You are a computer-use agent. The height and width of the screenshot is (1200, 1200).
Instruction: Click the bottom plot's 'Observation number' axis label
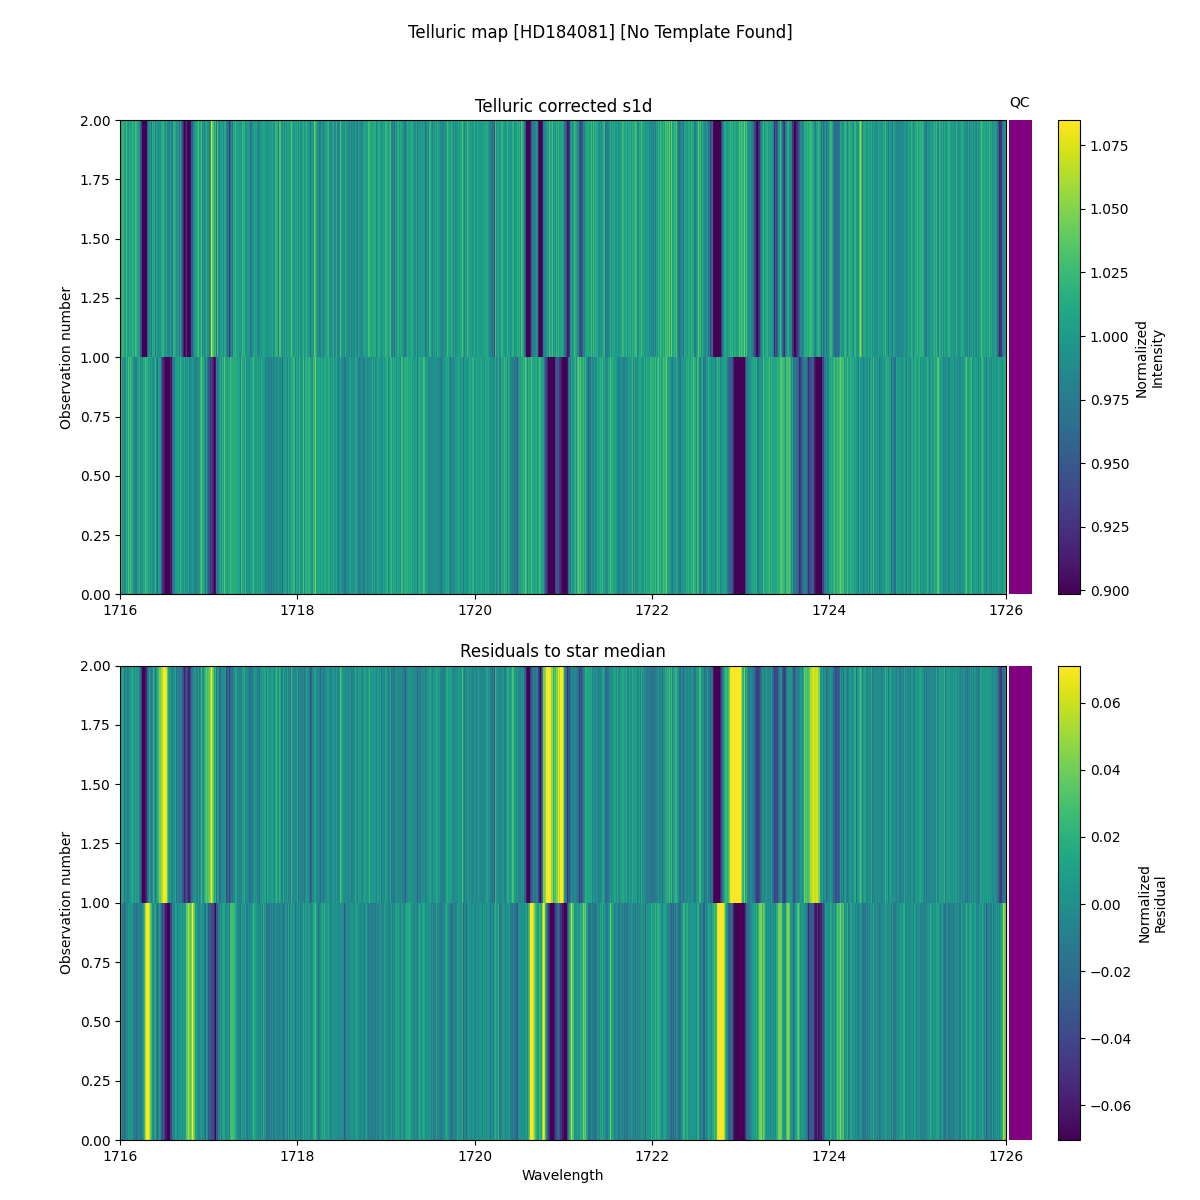tap(66, 903)
